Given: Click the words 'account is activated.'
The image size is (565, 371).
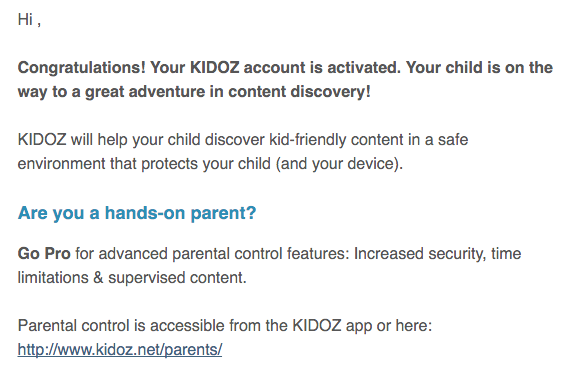Looking at the screenshot, I should (322, 67).
